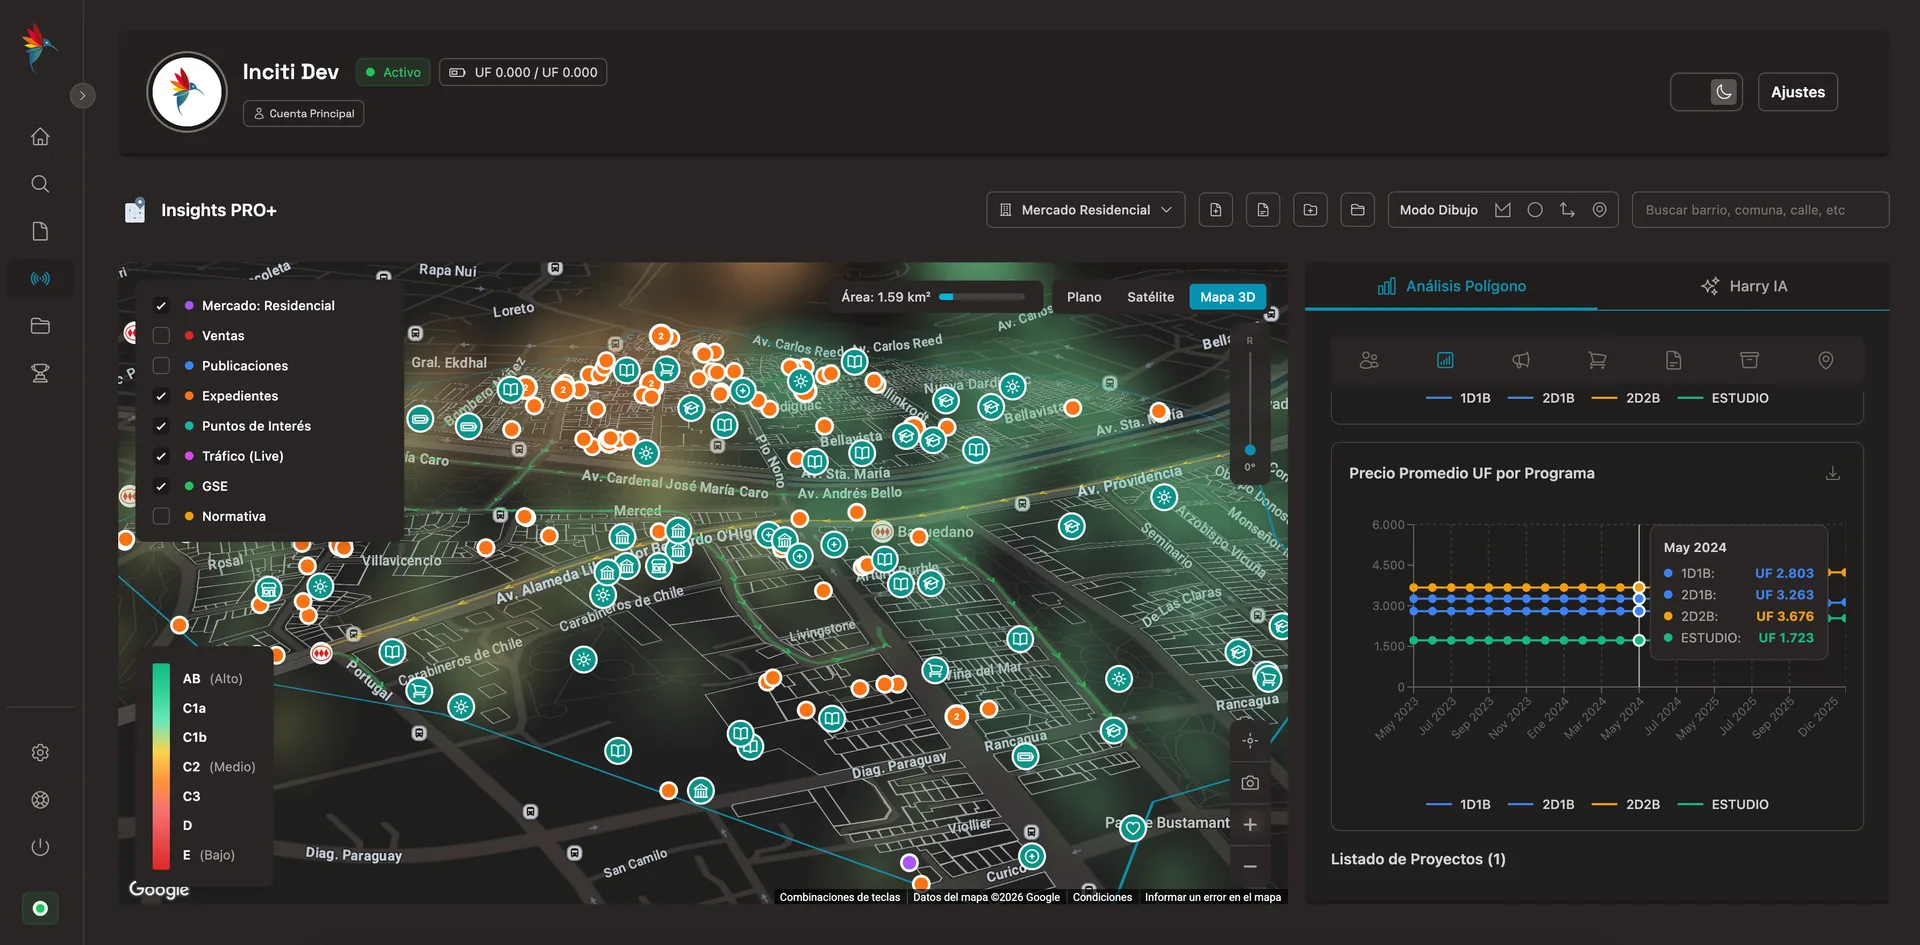1920x945 pixels.
Task: Enable the Publicaciones layer checkbox
Action: point(161,366)
